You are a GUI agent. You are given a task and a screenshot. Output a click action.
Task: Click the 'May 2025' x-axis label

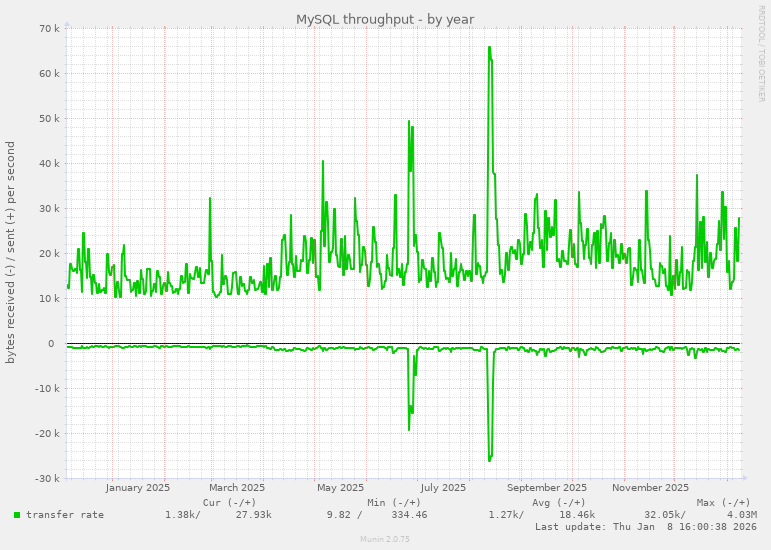[x=340, y=488]
